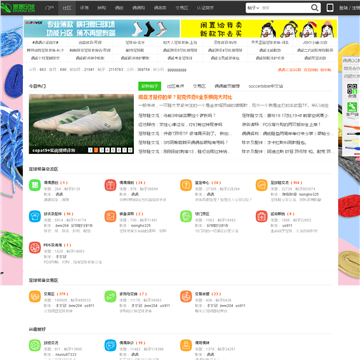The image size is (360, 360).
Task: Open the red forum icon with count (0)
Action: (x=262, y=216)
